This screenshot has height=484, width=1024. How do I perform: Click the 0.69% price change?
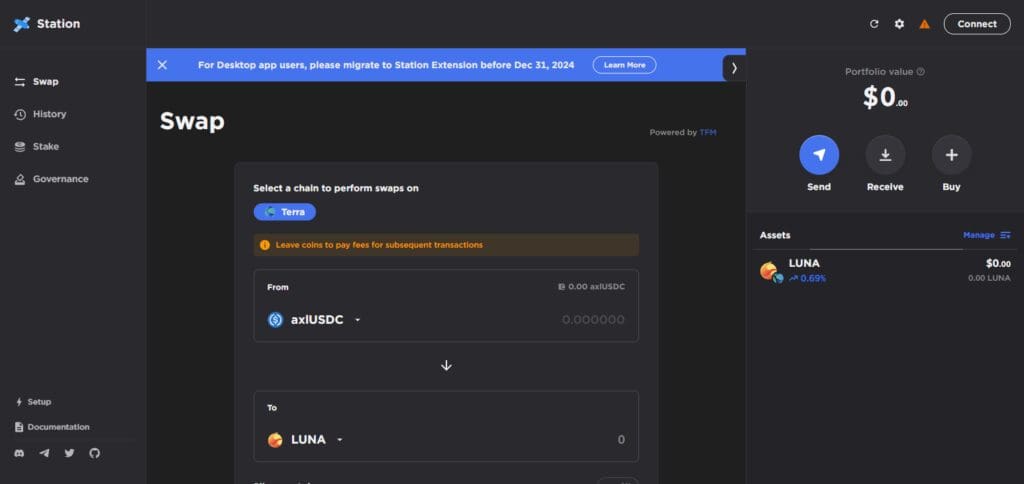coord(808,278)
